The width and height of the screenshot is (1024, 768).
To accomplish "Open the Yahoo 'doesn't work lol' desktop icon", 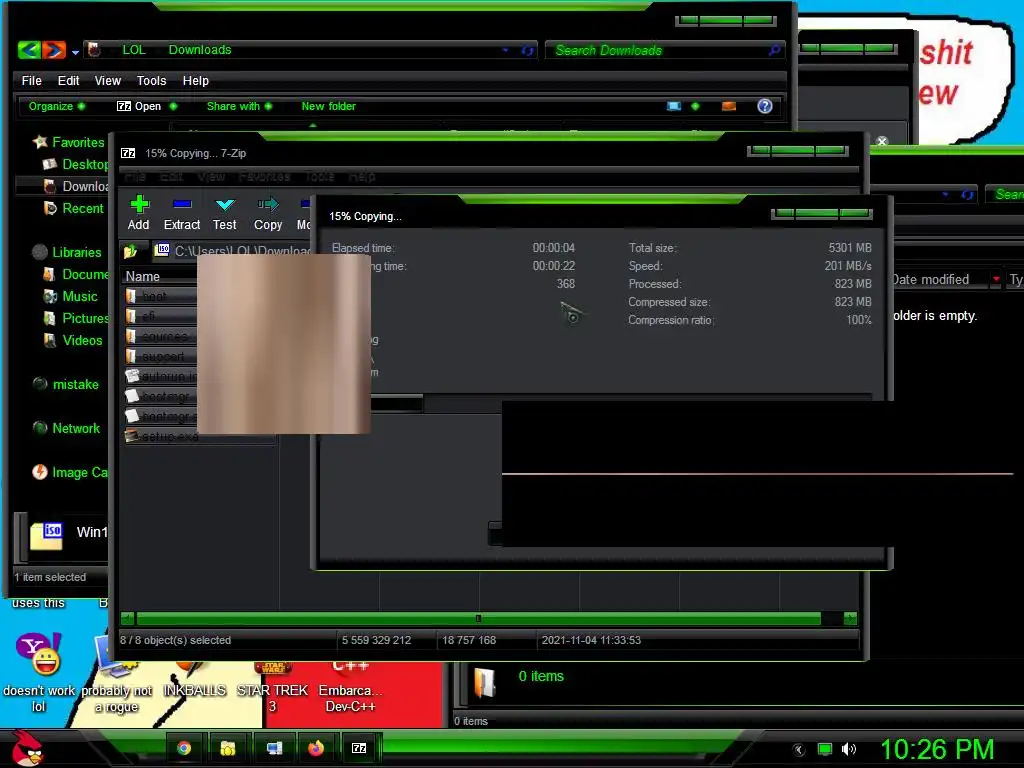I will [x=39, y=673].
